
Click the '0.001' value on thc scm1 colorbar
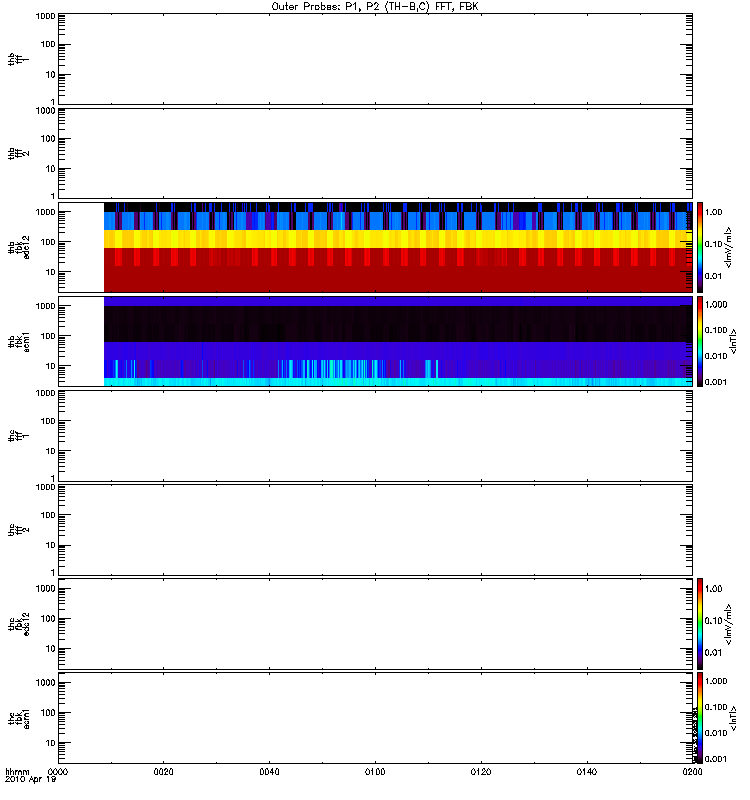click(x=716, y=759)
